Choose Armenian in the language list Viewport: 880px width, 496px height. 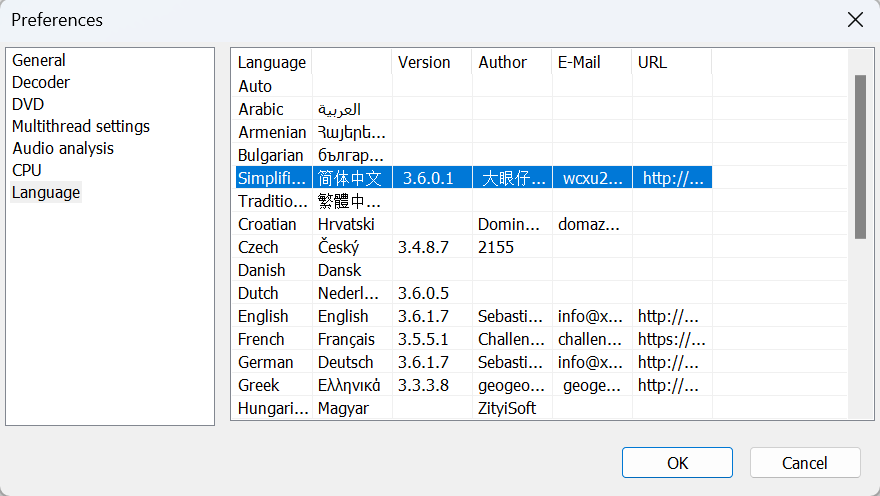coord(473,132)
